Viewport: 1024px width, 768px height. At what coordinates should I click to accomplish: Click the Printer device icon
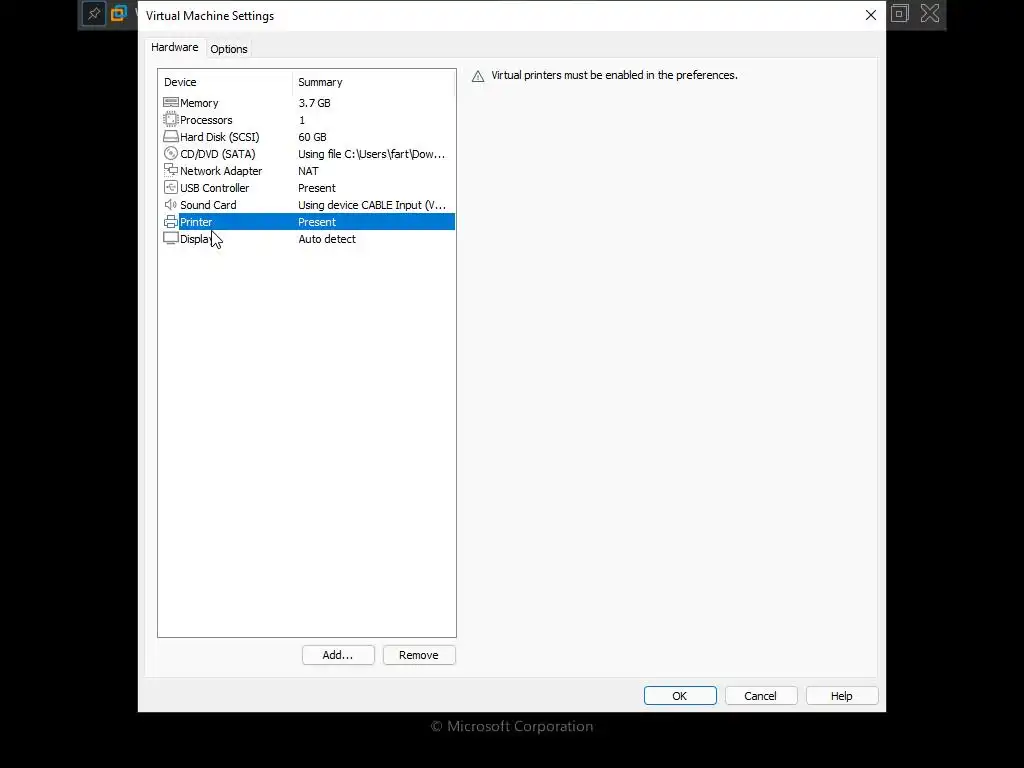(x=170, y=221)
